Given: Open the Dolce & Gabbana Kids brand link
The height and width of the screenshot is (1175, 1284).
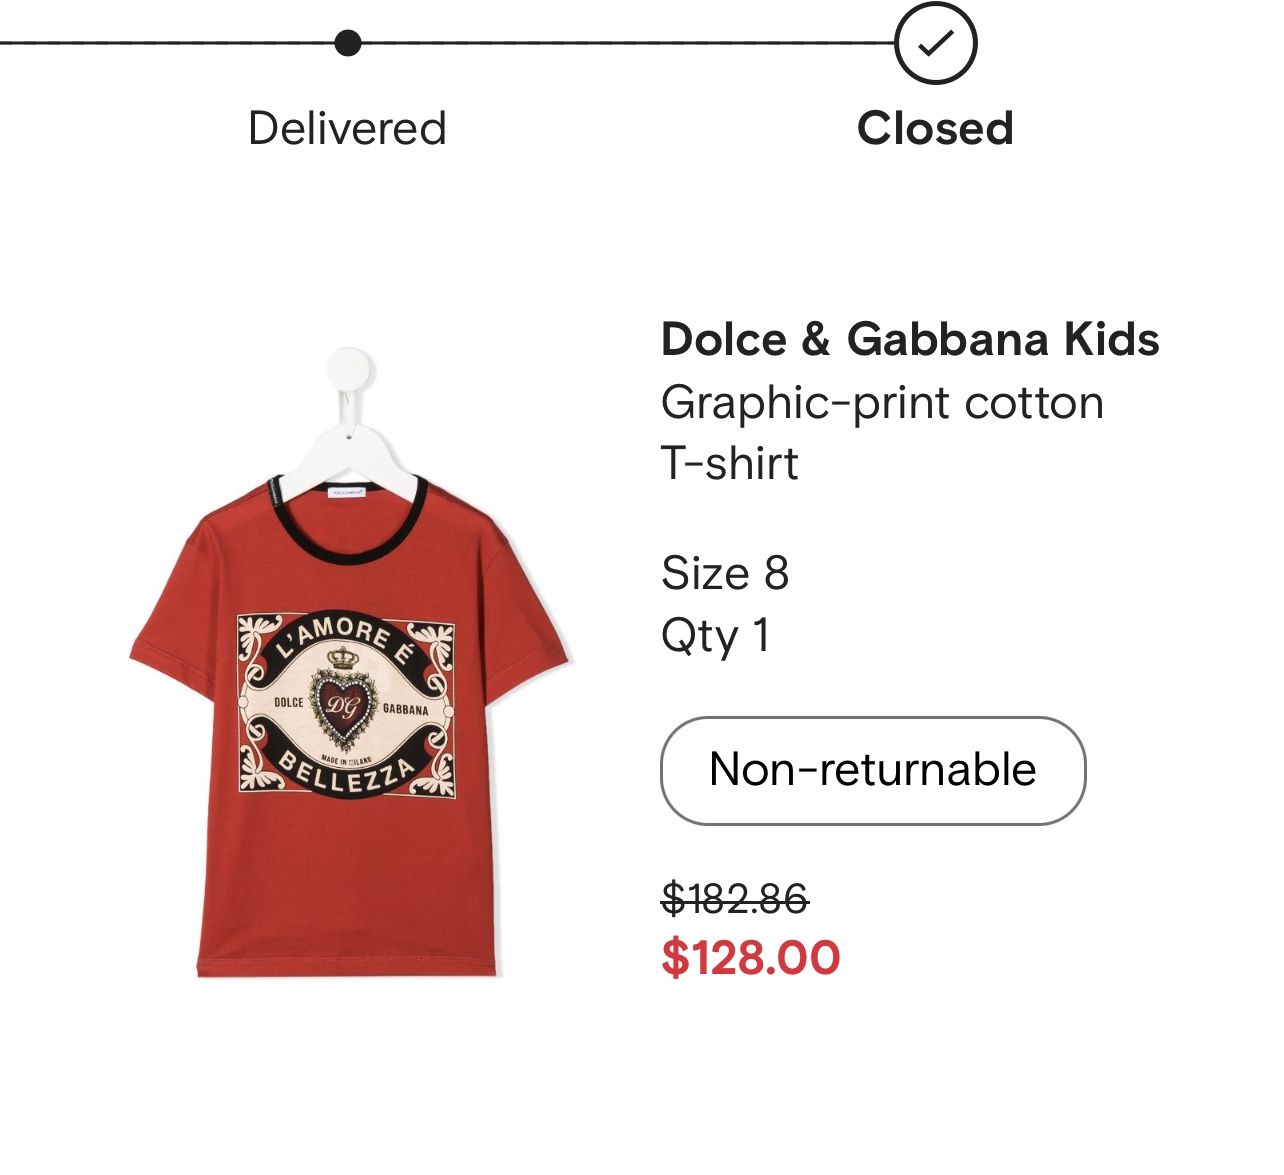Looking at the screenshot, I should [x=910, y=340].
